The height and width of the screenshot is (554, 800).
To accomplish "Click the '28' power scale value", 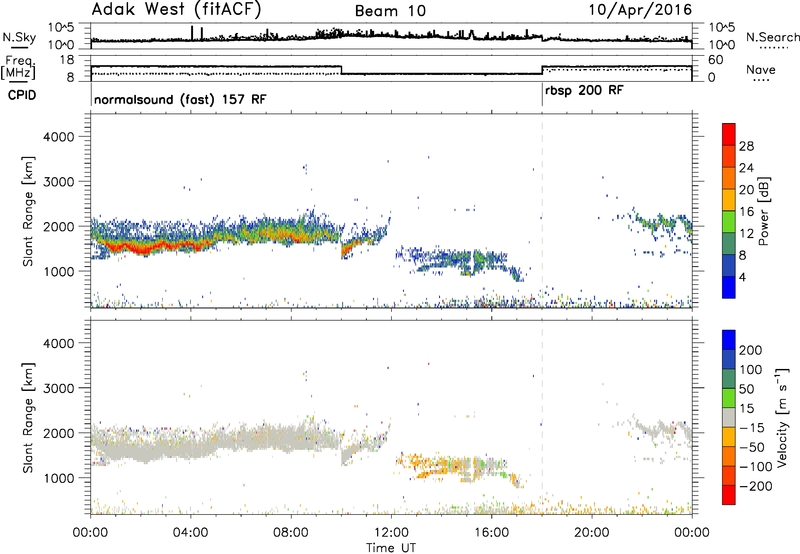I will click(x=746, y=146).
